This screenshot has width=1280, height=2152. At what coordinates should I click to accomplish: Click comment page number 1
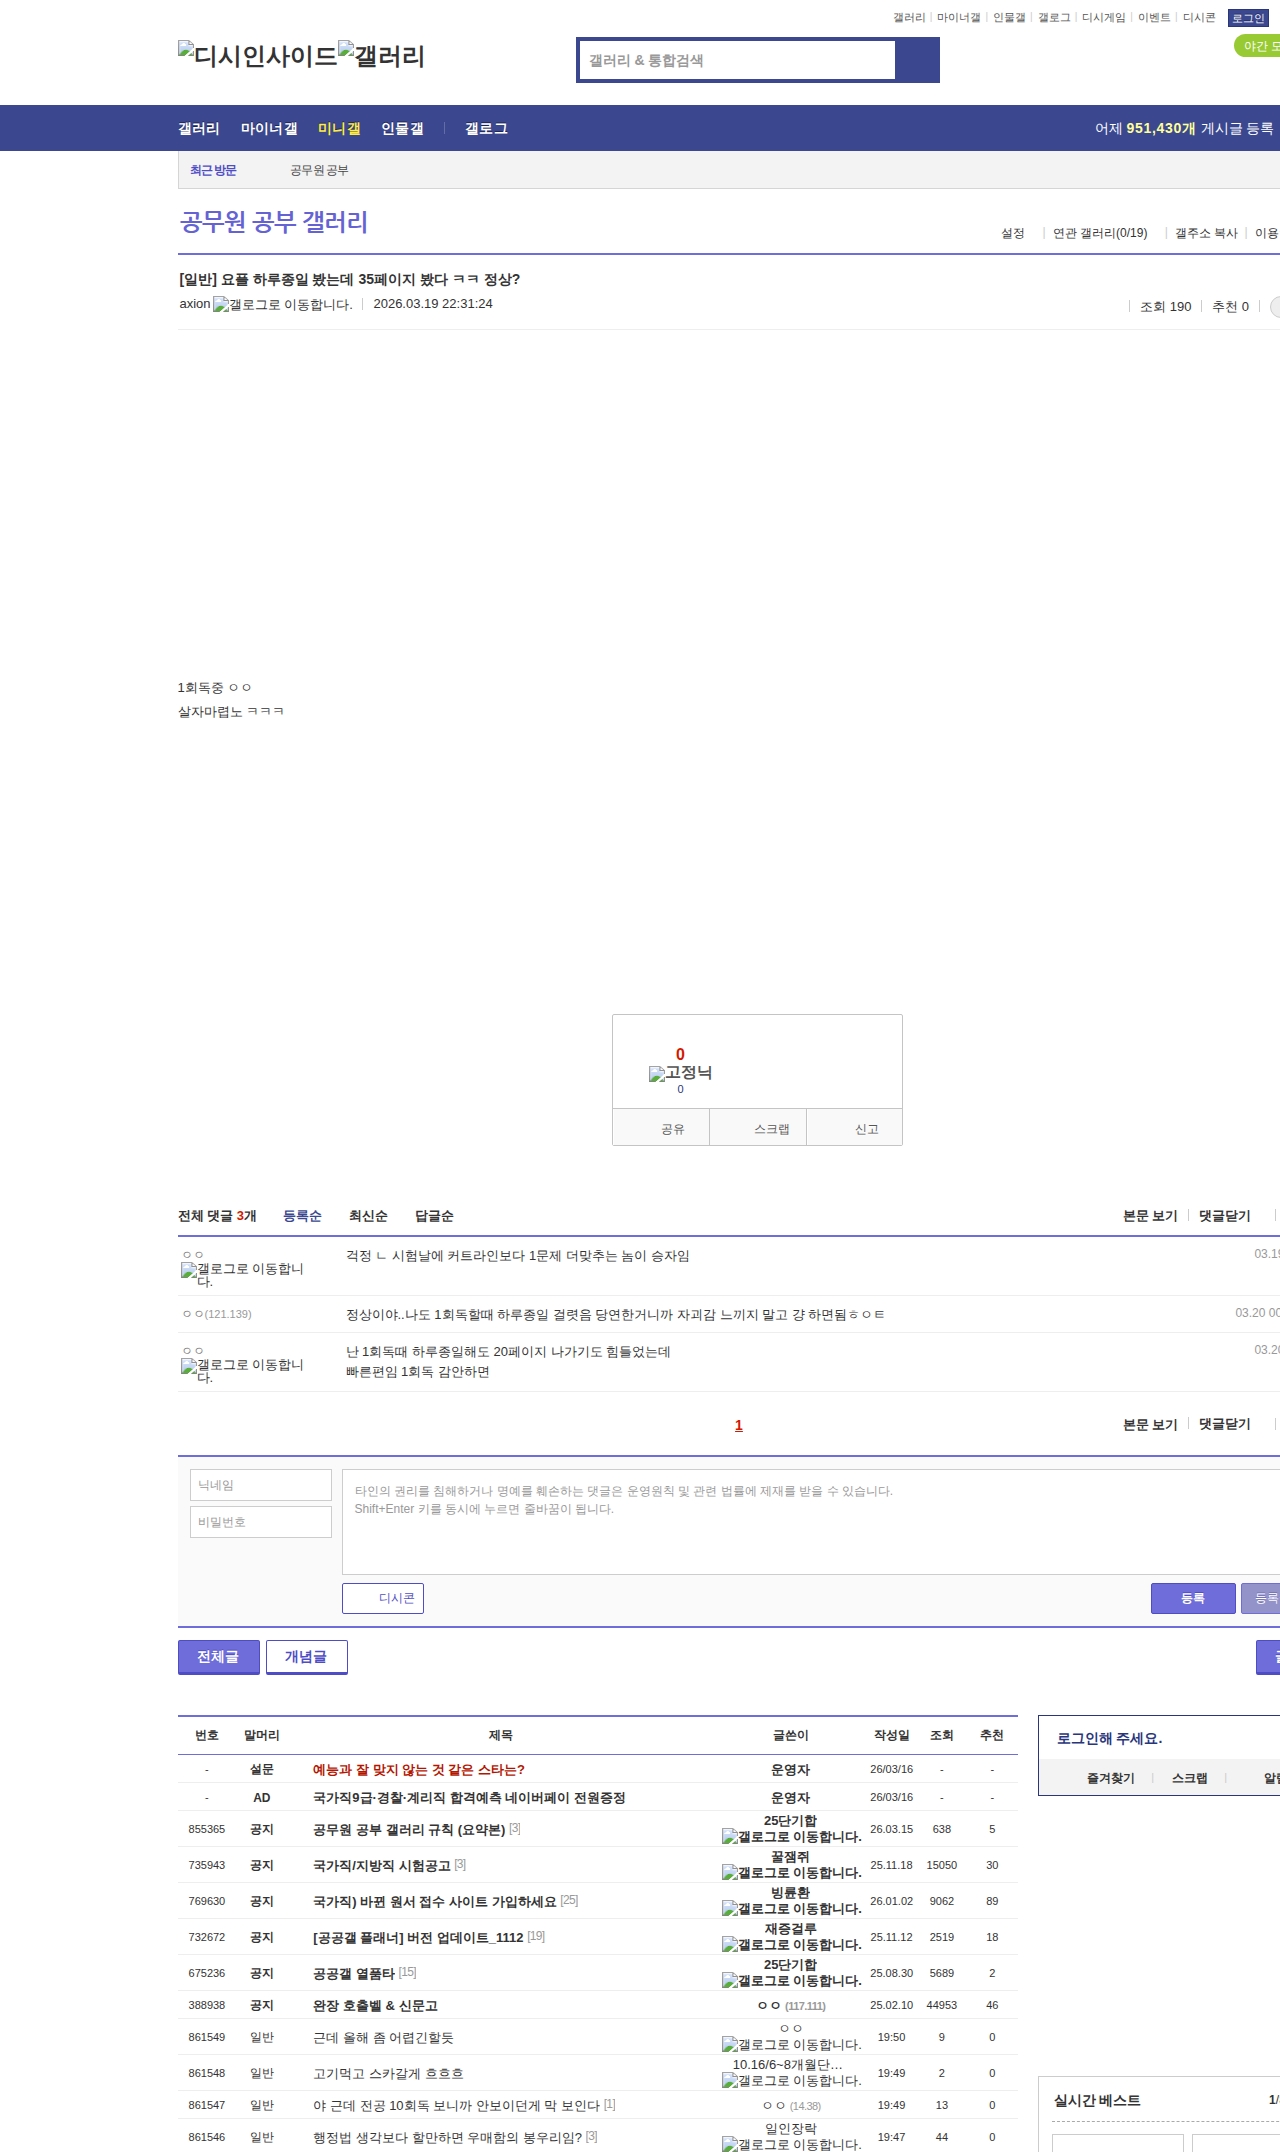coord(739,1425)
